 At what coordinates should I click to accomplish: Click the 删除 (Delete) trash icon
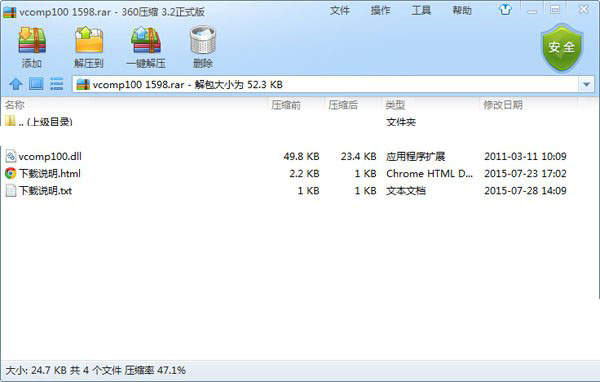203,40
